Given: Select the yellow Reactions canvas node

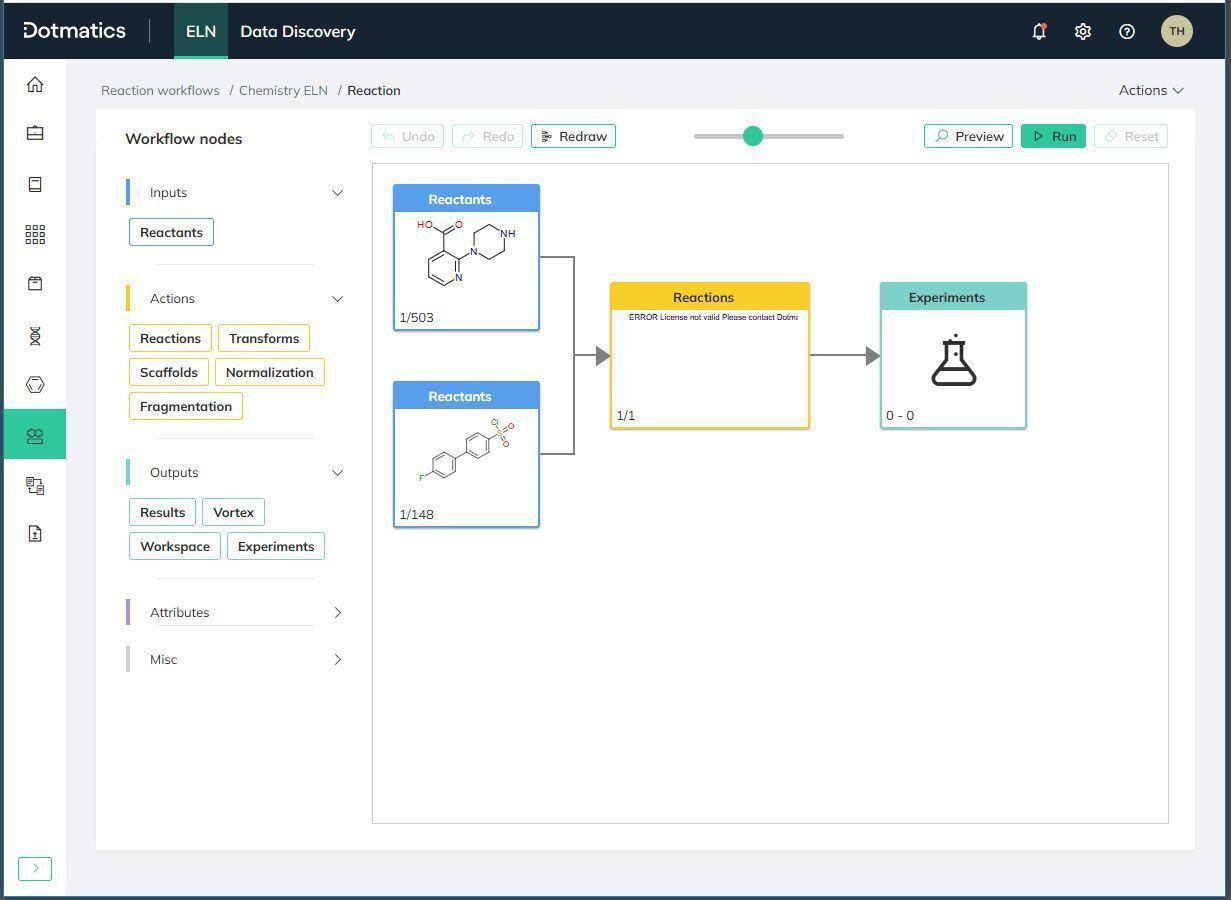Looking at the screenshot, I should (710, 356).
